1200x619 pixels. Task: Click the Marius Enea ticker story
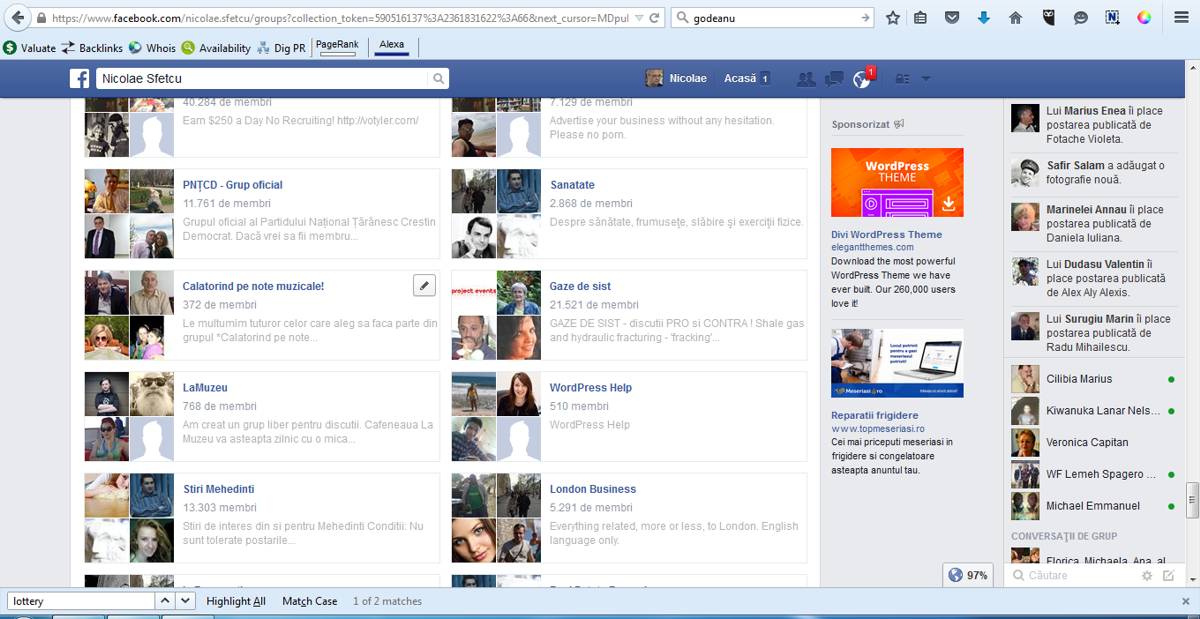point(1092,125)
